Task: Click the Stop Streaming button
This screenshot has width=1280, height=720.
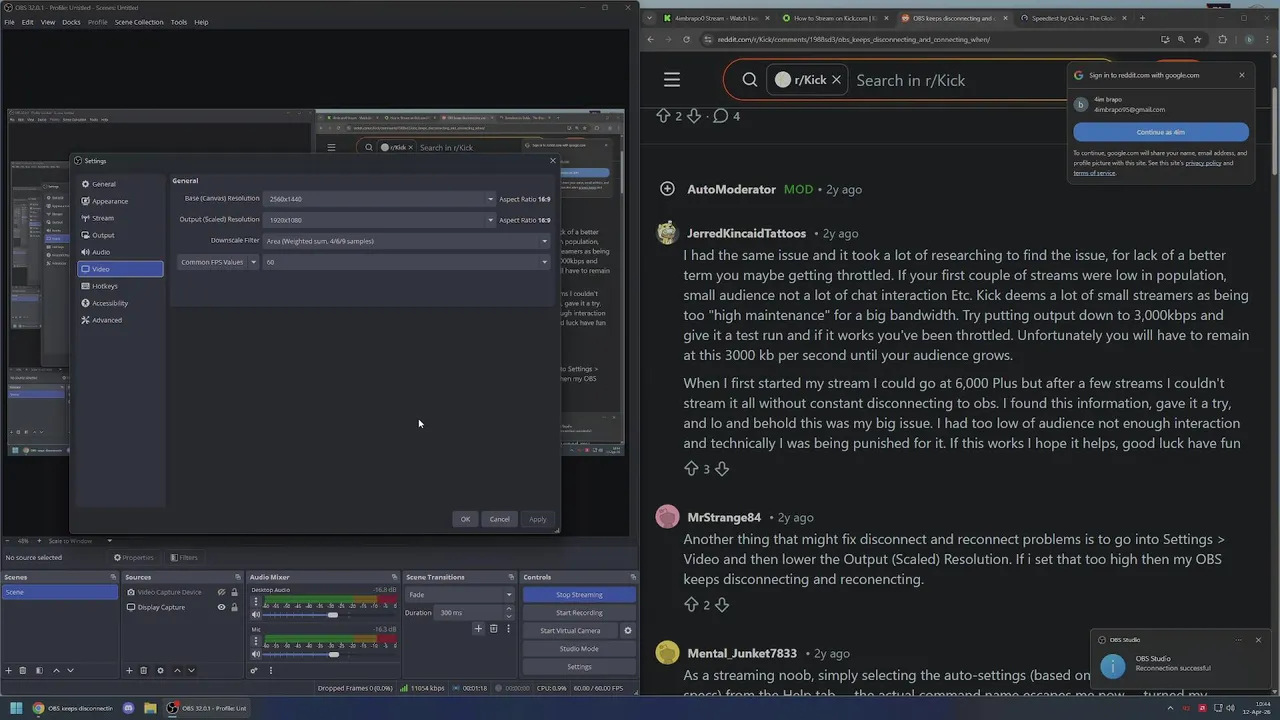Action: coord(579,595)
